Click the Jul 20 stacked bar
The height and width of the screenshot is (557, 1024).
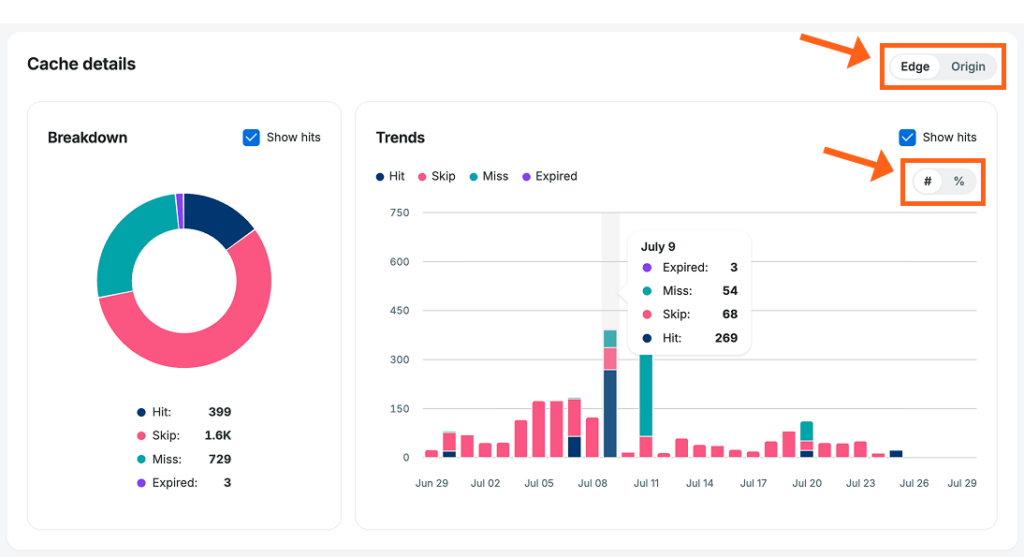pyautogui.click(x=807, y=439)
